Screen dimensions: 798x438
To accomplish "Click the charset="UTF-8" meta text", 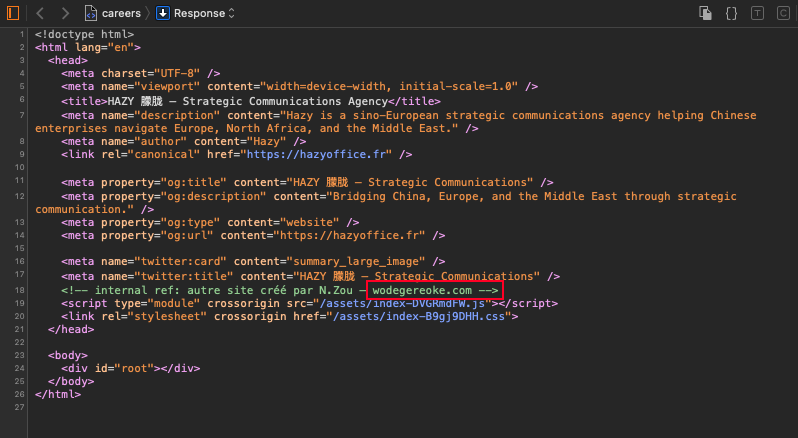I will (x=150, y=73).
